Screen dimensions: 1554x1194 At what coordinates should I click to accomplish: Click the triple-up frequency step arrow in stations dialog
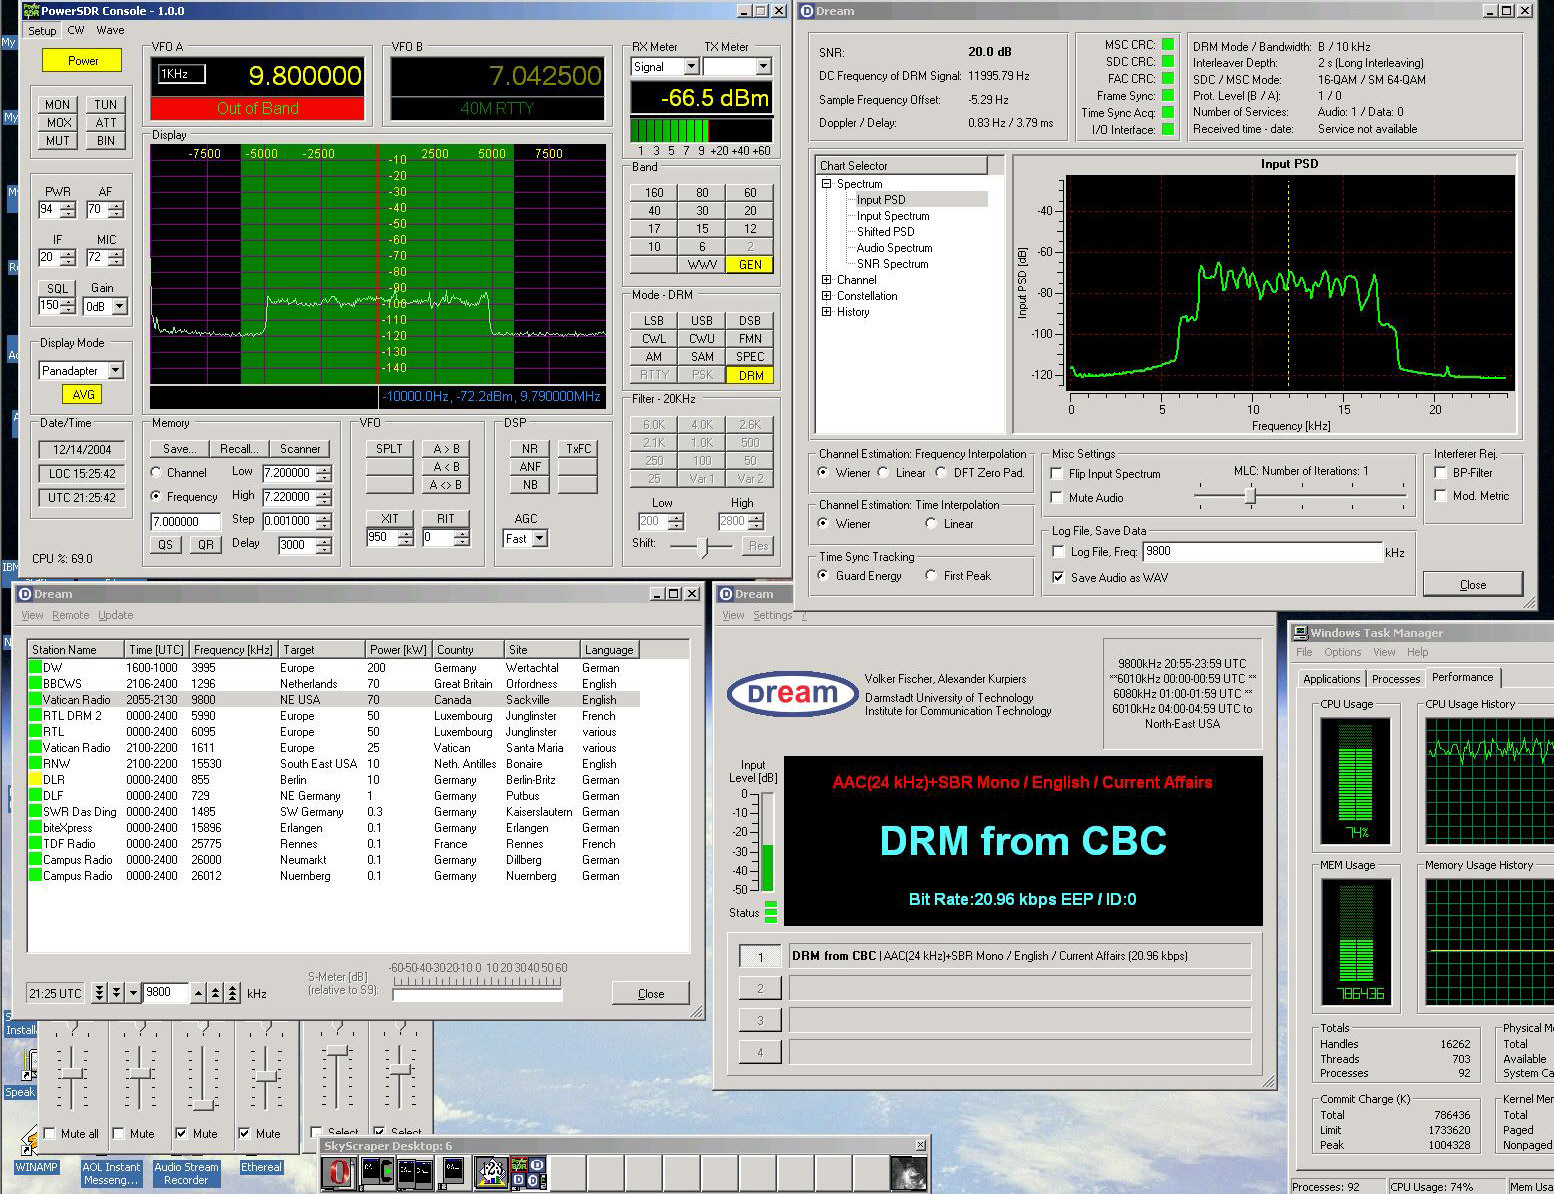point(233,993)
